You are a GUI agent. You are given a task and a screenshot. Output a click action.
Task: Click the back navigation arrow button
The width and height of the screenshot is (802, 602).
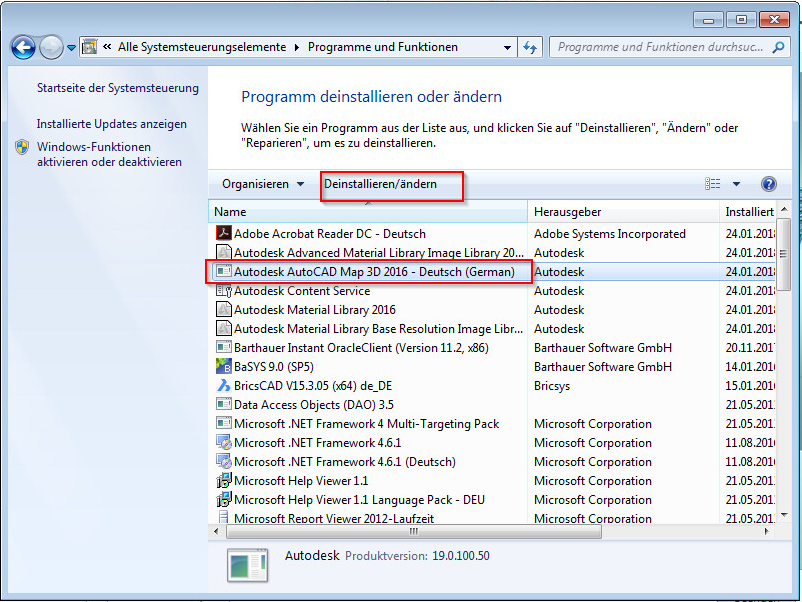[23, 47]
